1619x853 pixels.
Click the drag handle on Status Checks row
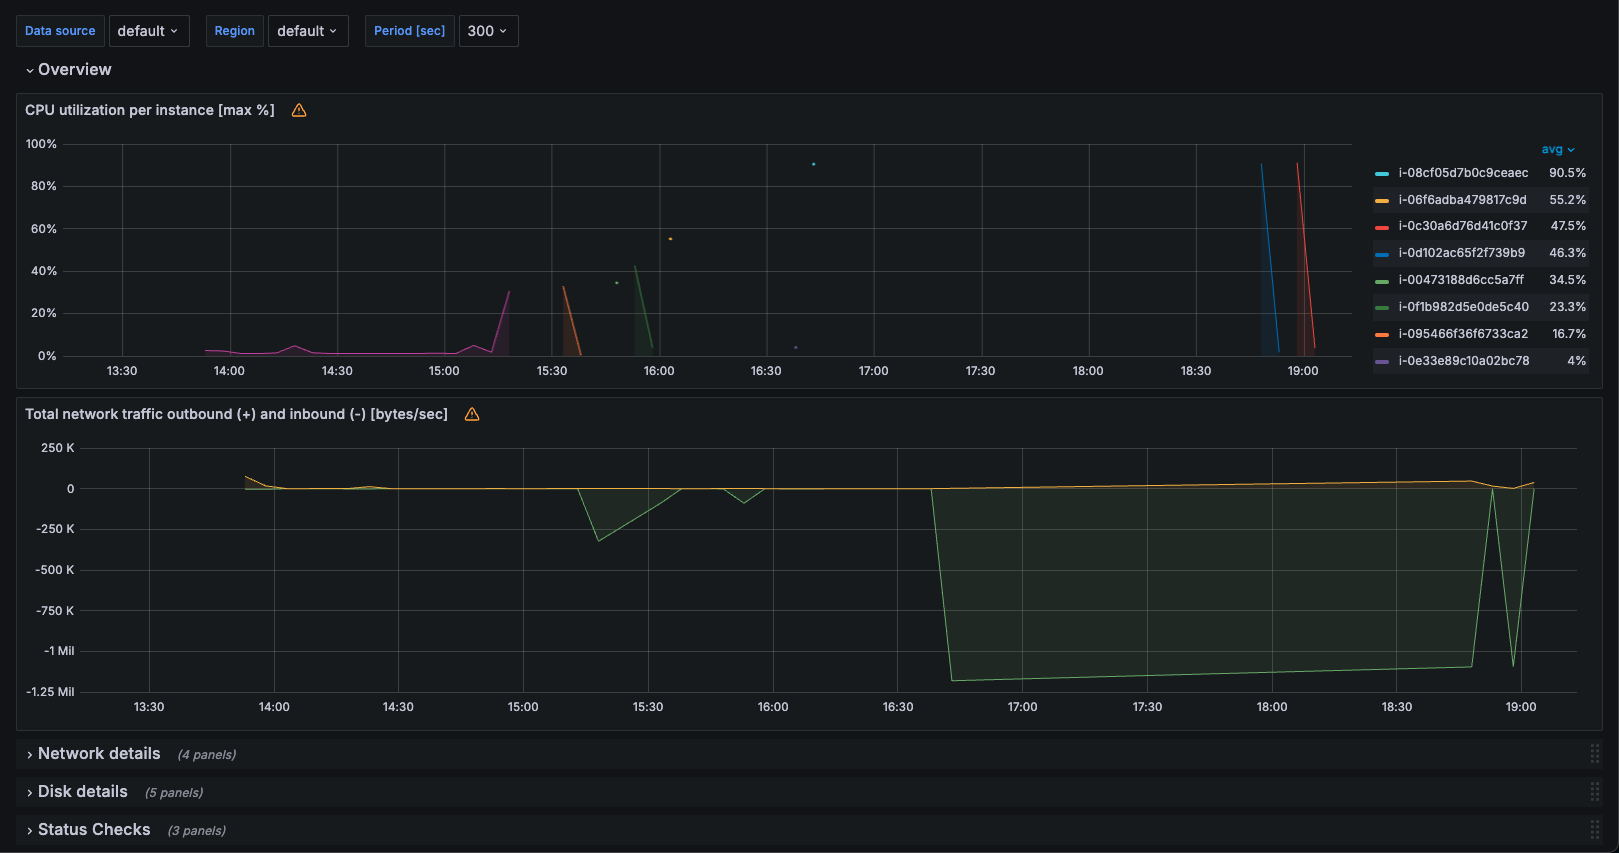click(x=1595, y=830)
